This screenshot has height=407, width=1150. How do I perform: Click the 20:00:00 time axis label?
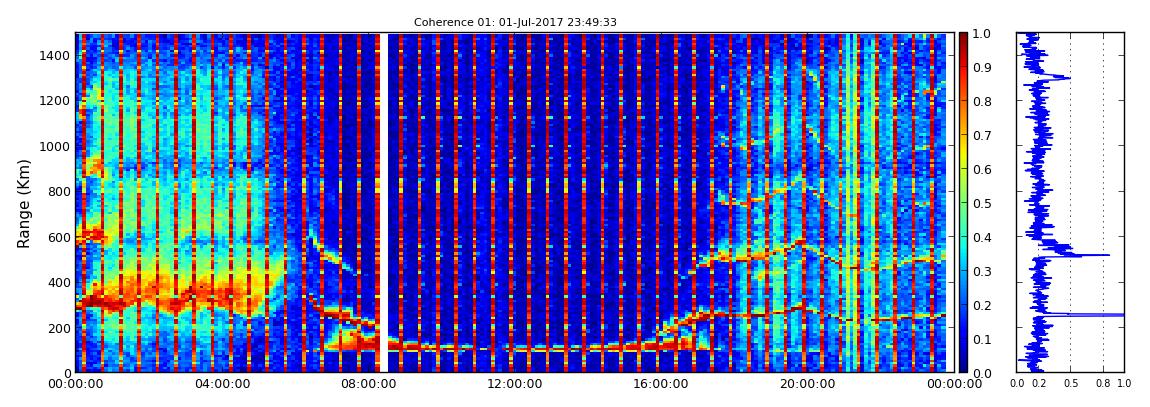[x=807, y=384]
